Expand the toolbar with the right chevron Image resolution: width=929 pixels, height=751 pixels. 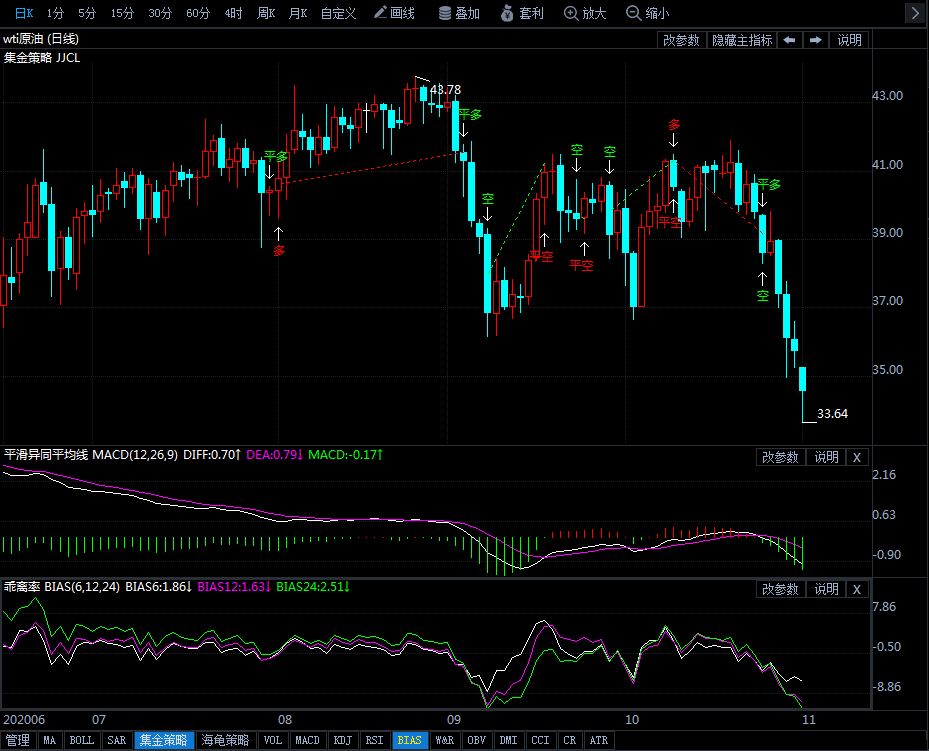(x=914, y=13)
